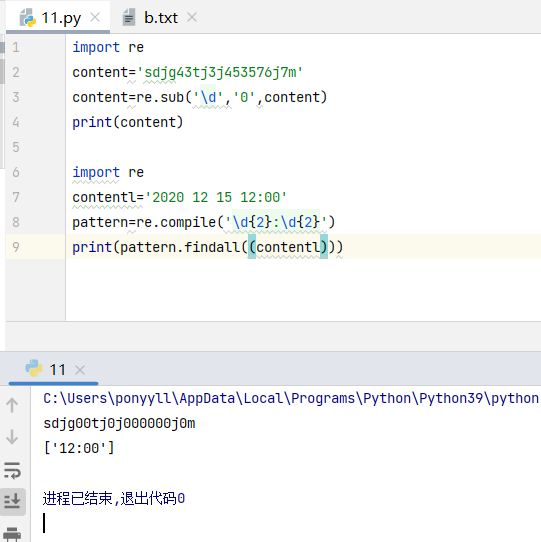Click the output line ['12:00']
The width and height of the screenshot is (541, 542).
78,448
